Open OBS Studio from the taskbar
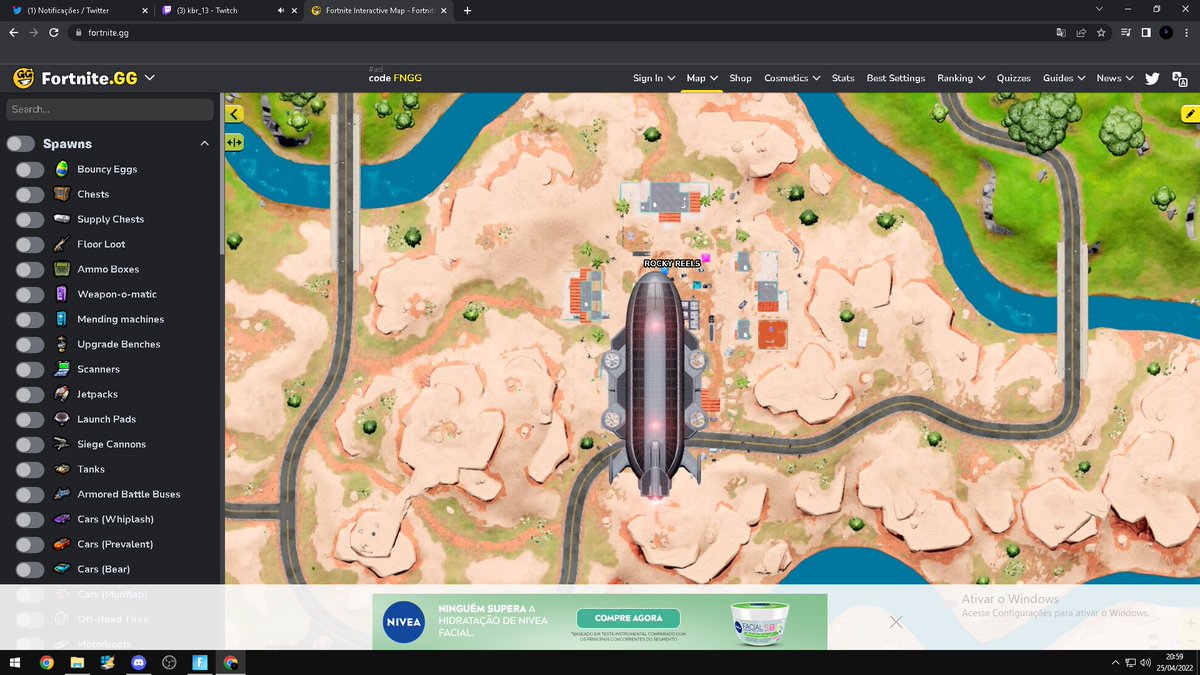The height and width of the screenshot is (675, 1200). point(170,662)
